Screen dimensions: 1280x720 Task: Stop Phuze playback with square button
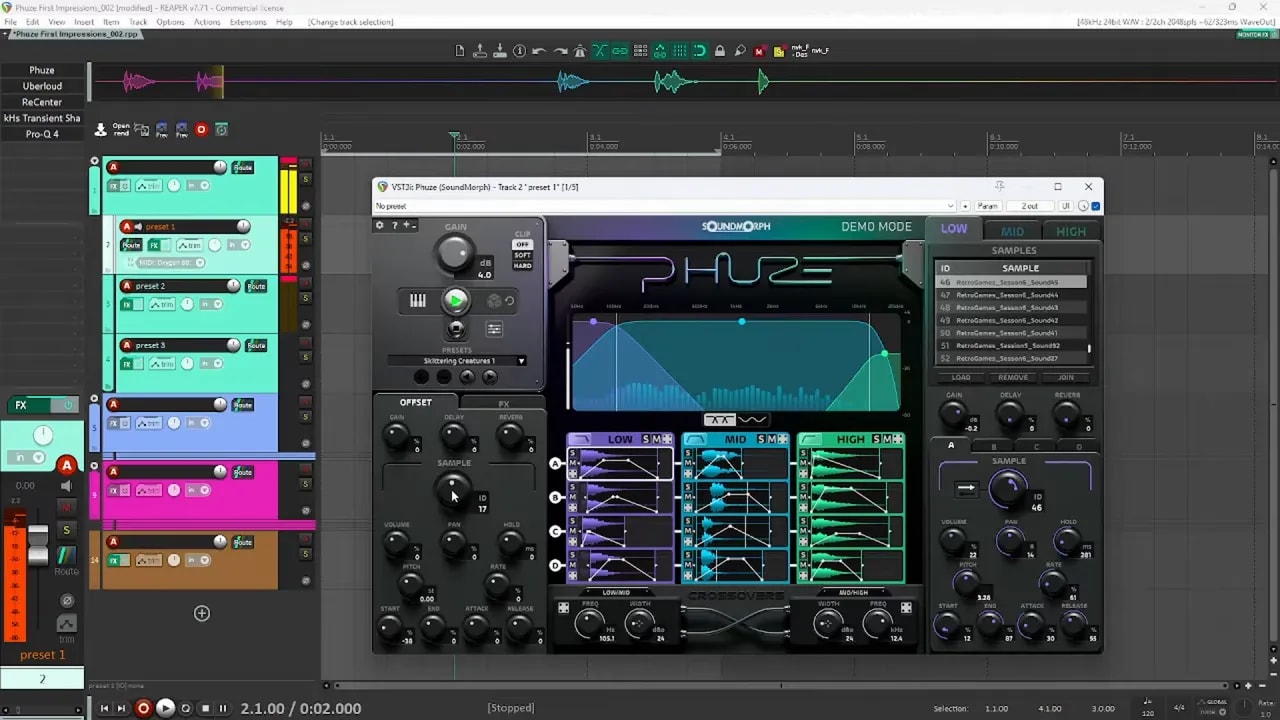pos(456,328)
